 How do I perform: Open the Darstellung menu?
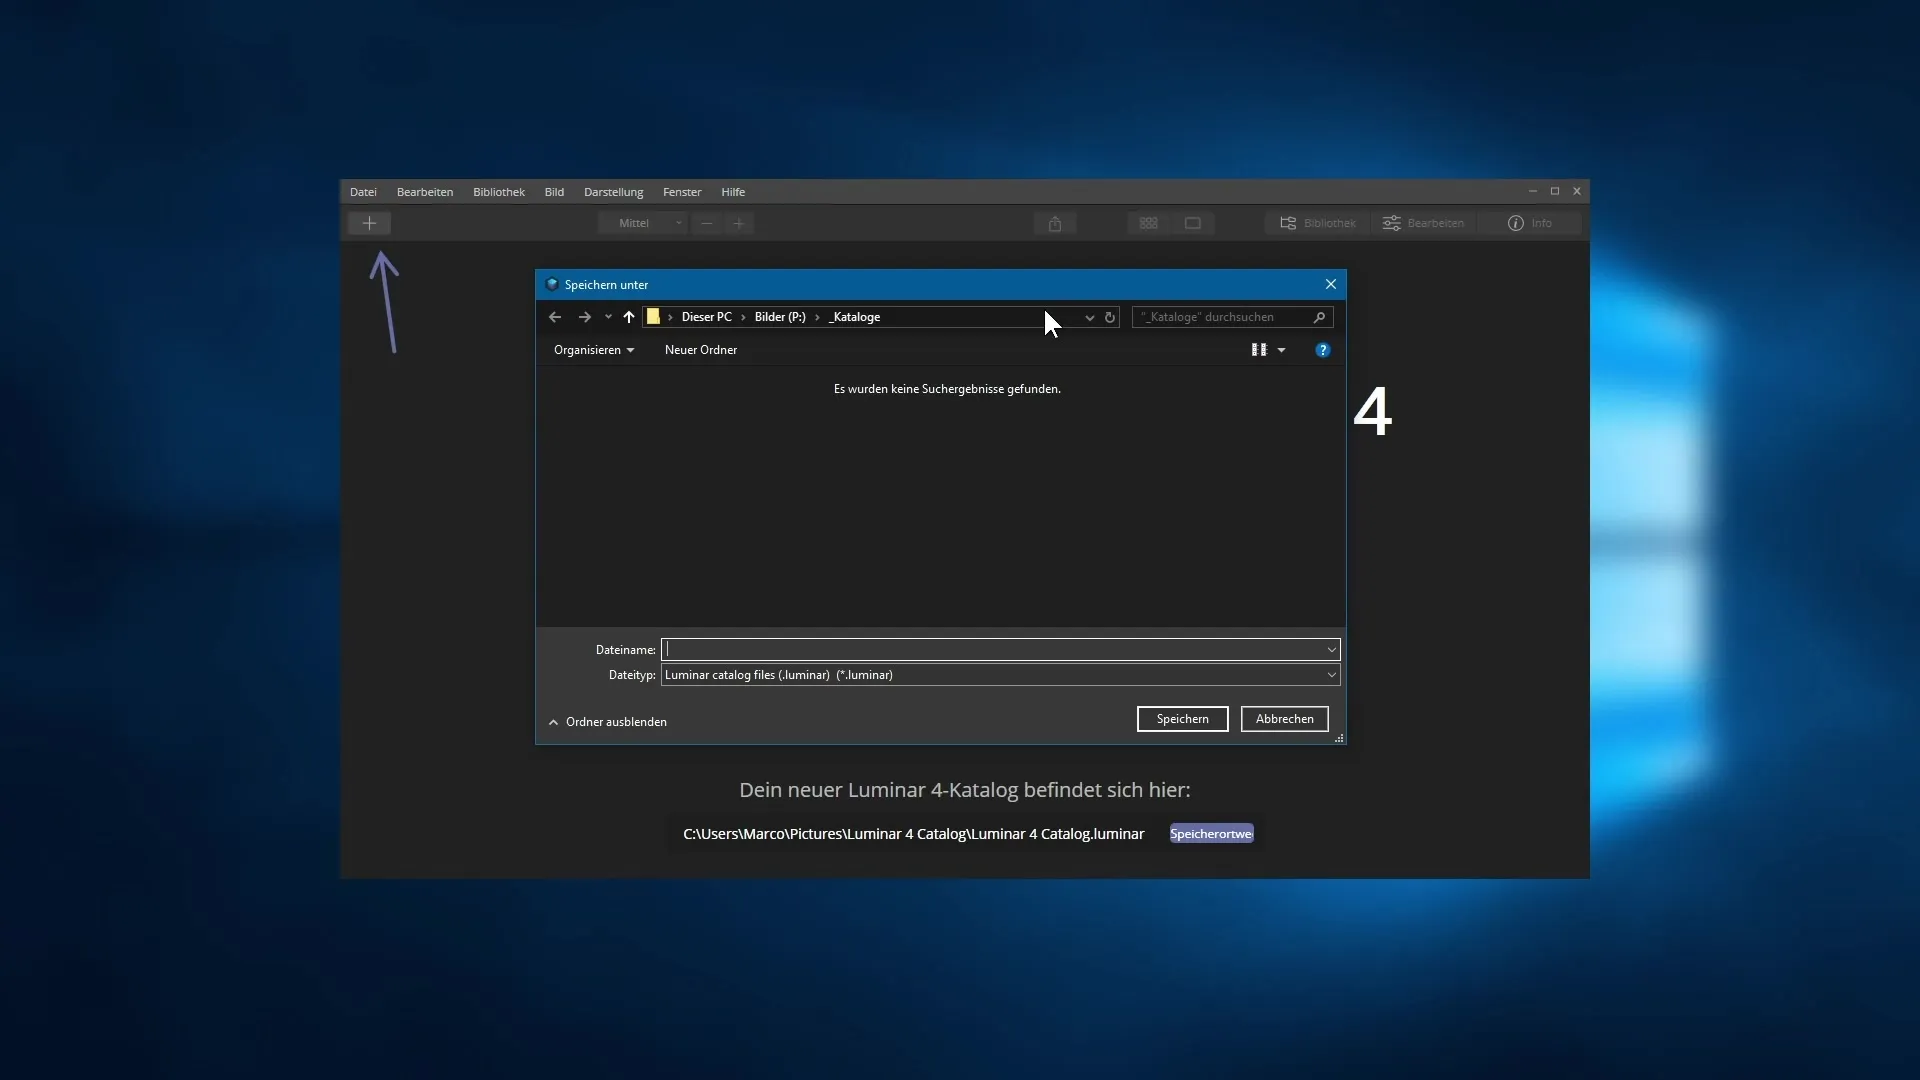pos(614,192)
